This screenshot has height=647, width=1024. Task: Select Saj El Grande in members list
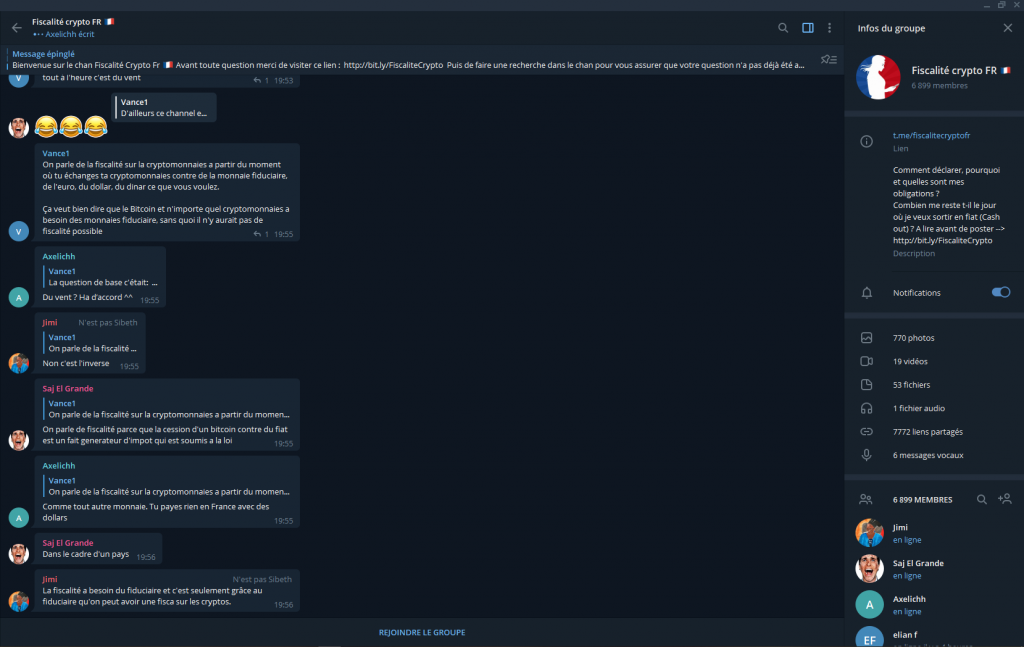point(918,563)
